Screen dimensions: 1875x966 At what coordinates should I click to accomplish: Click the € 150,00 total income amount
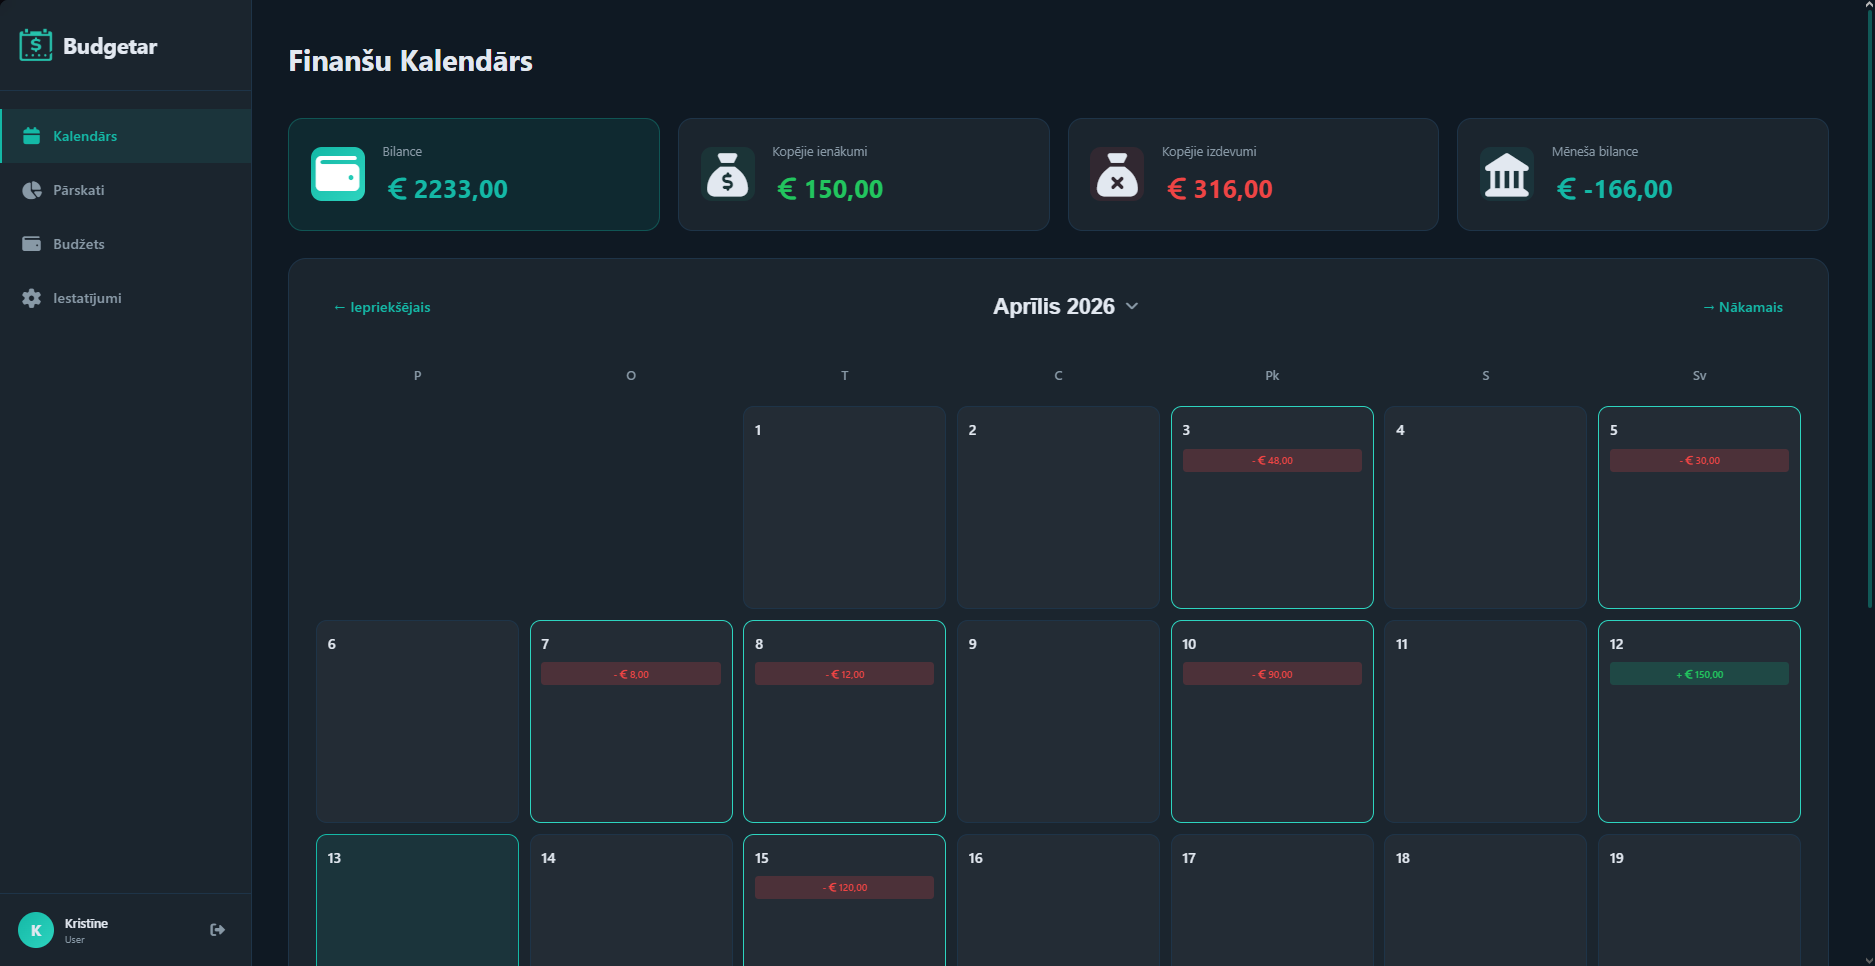click(830, 189)
